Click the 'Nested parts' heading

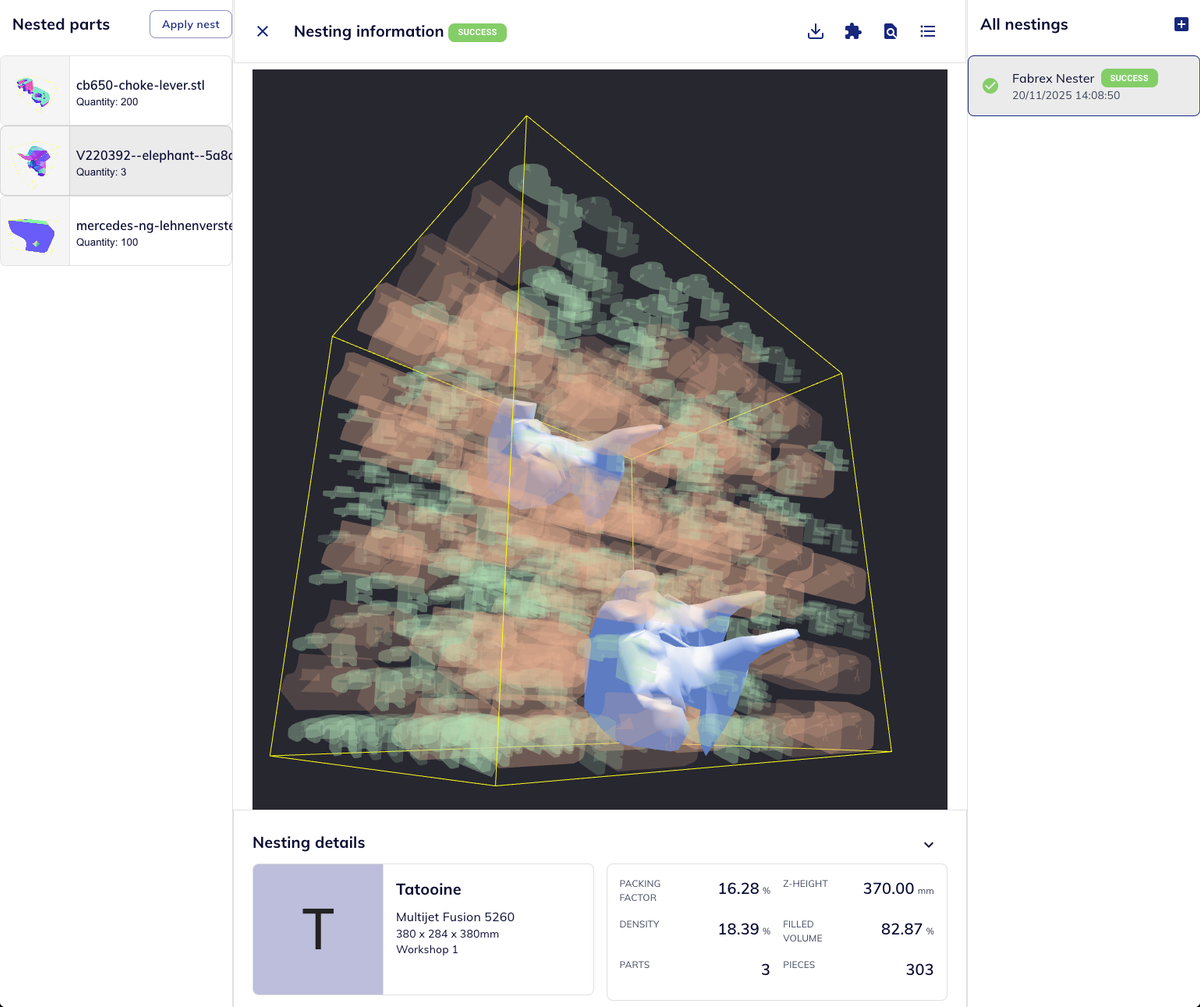61,24
